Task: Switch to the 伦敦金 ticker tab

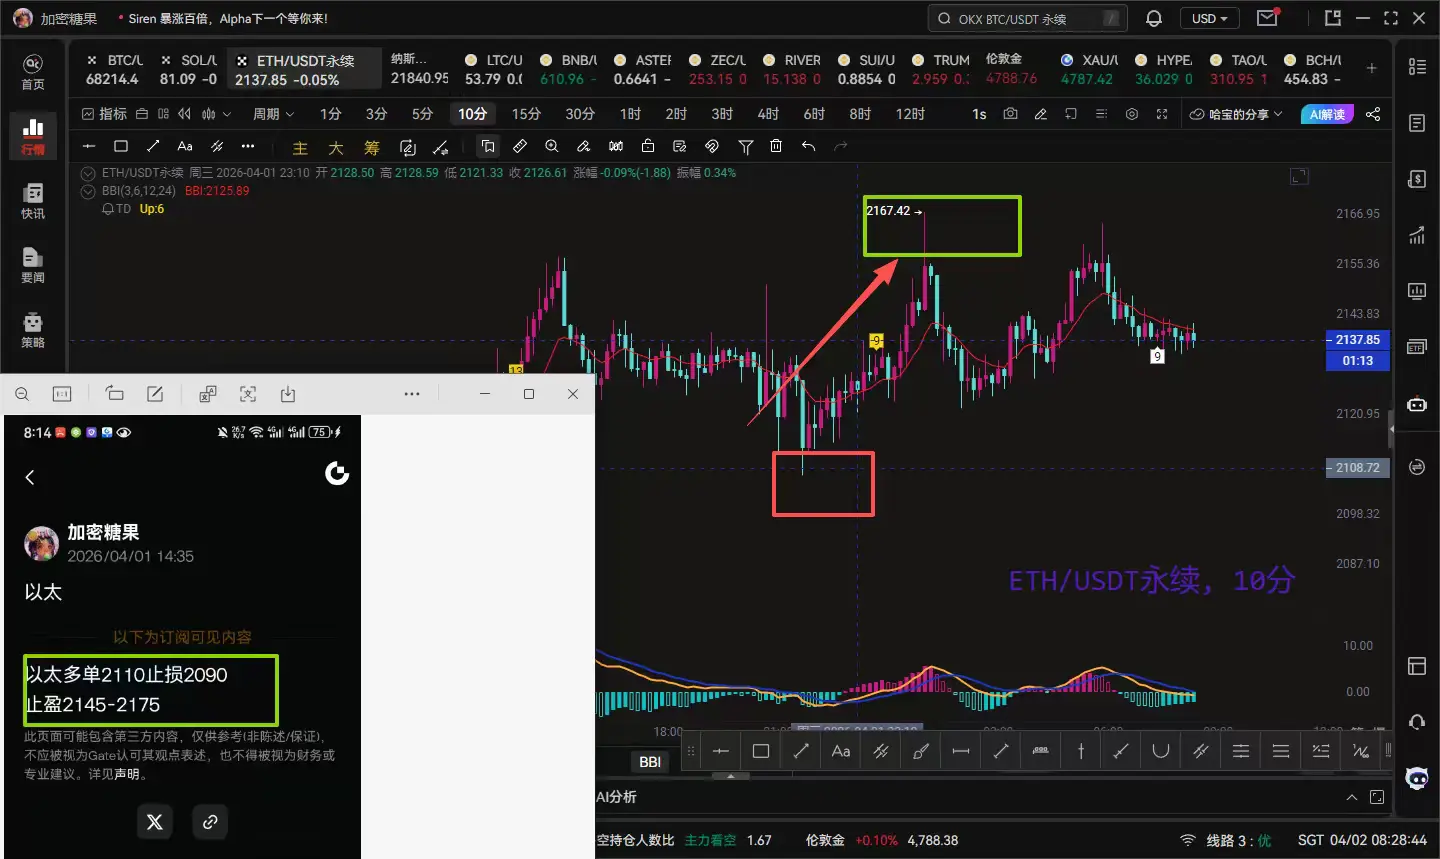Action: [x=1012, y=70]
